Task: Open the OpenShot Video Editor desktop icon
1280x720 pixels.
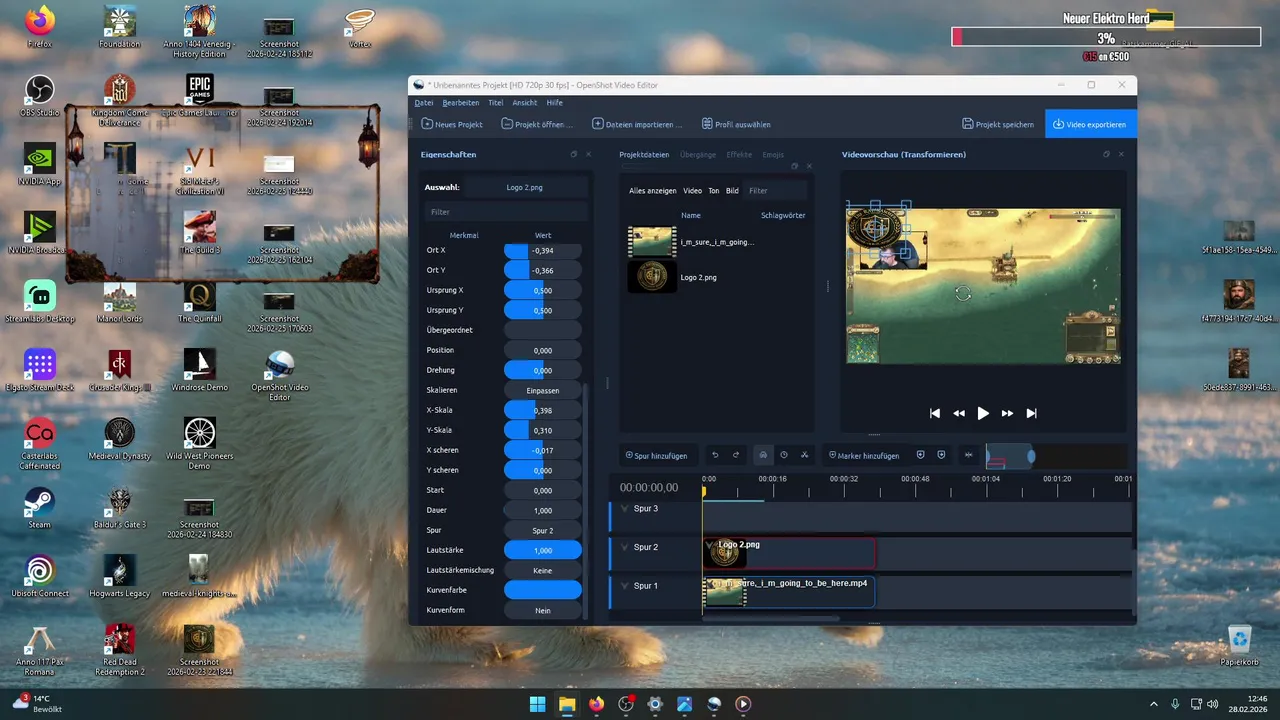Action: tap(280, 374)
